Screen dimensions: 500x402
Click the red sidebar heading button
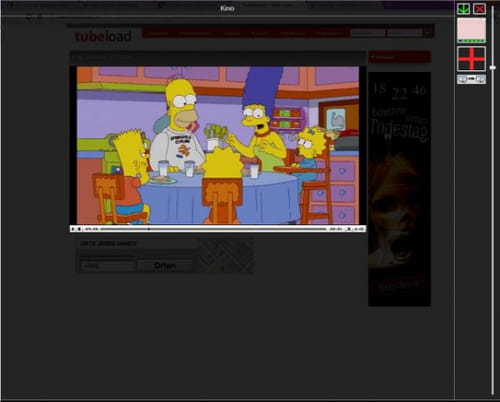tap(399, 57)
